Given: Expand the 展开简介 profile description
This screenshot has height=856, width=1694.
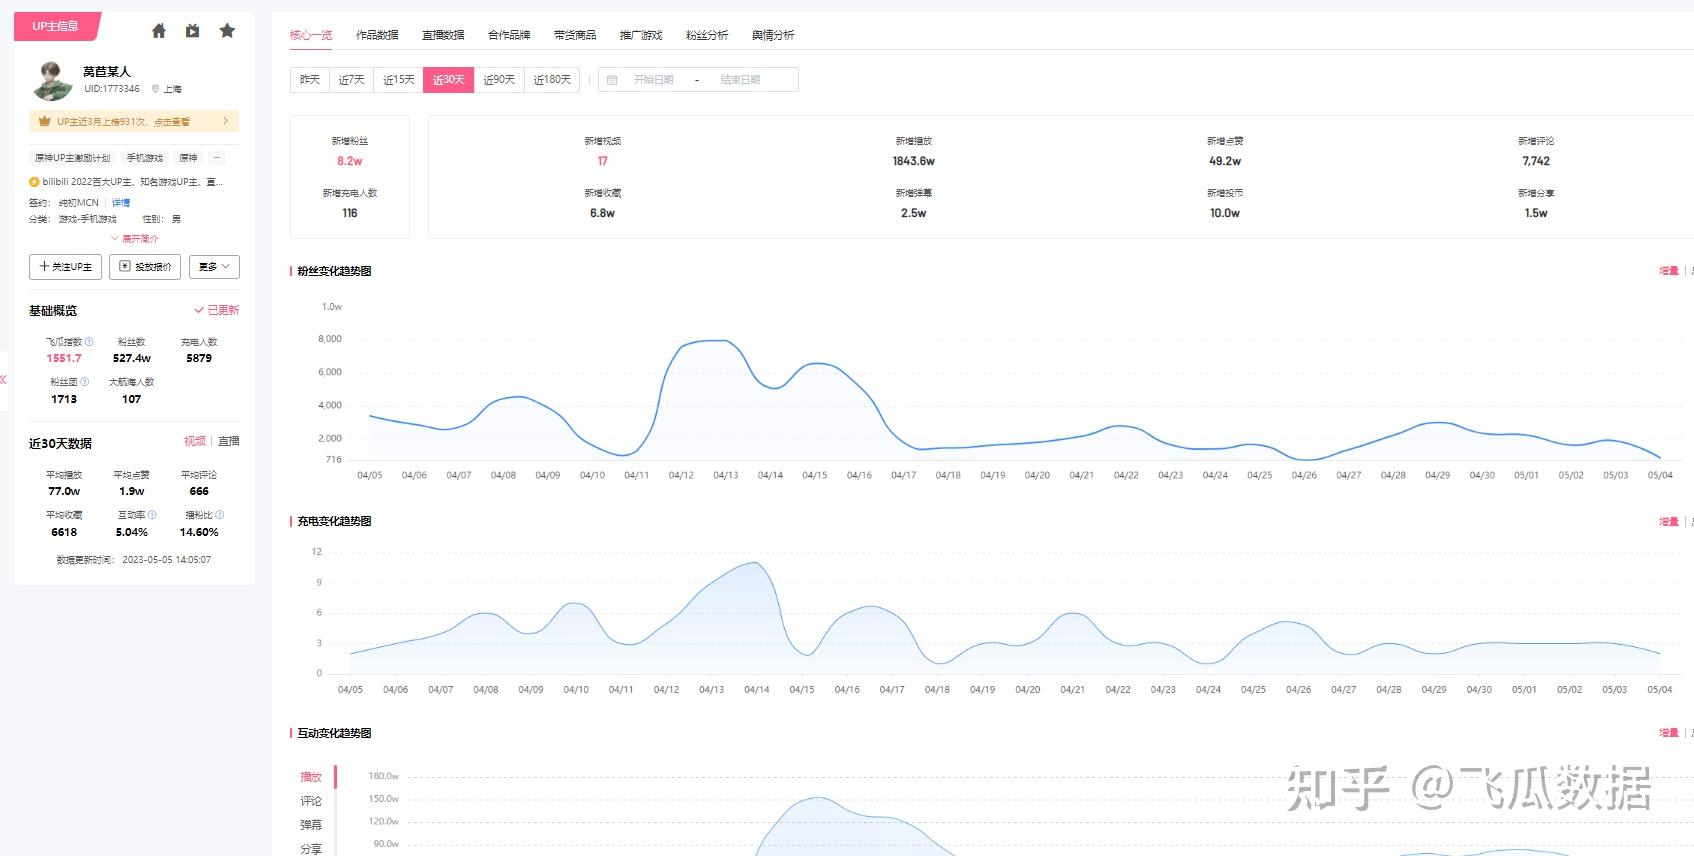Looking at the screenshot, I should coord(135,239).
